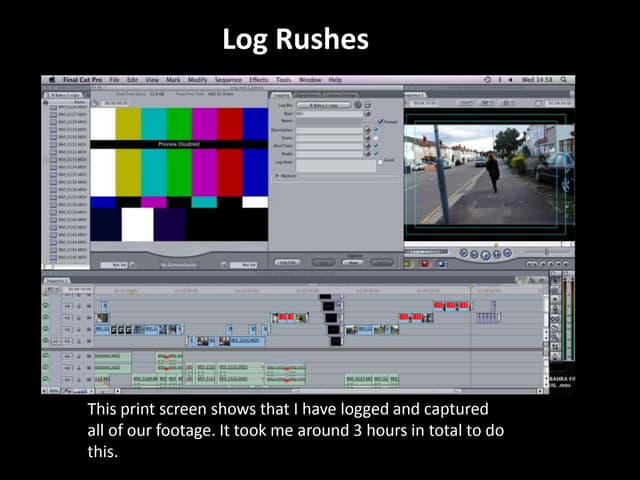The height and width of the screenshot is (480, 640).
Task: Click the Capture Clip button
Action: [323, 262]
